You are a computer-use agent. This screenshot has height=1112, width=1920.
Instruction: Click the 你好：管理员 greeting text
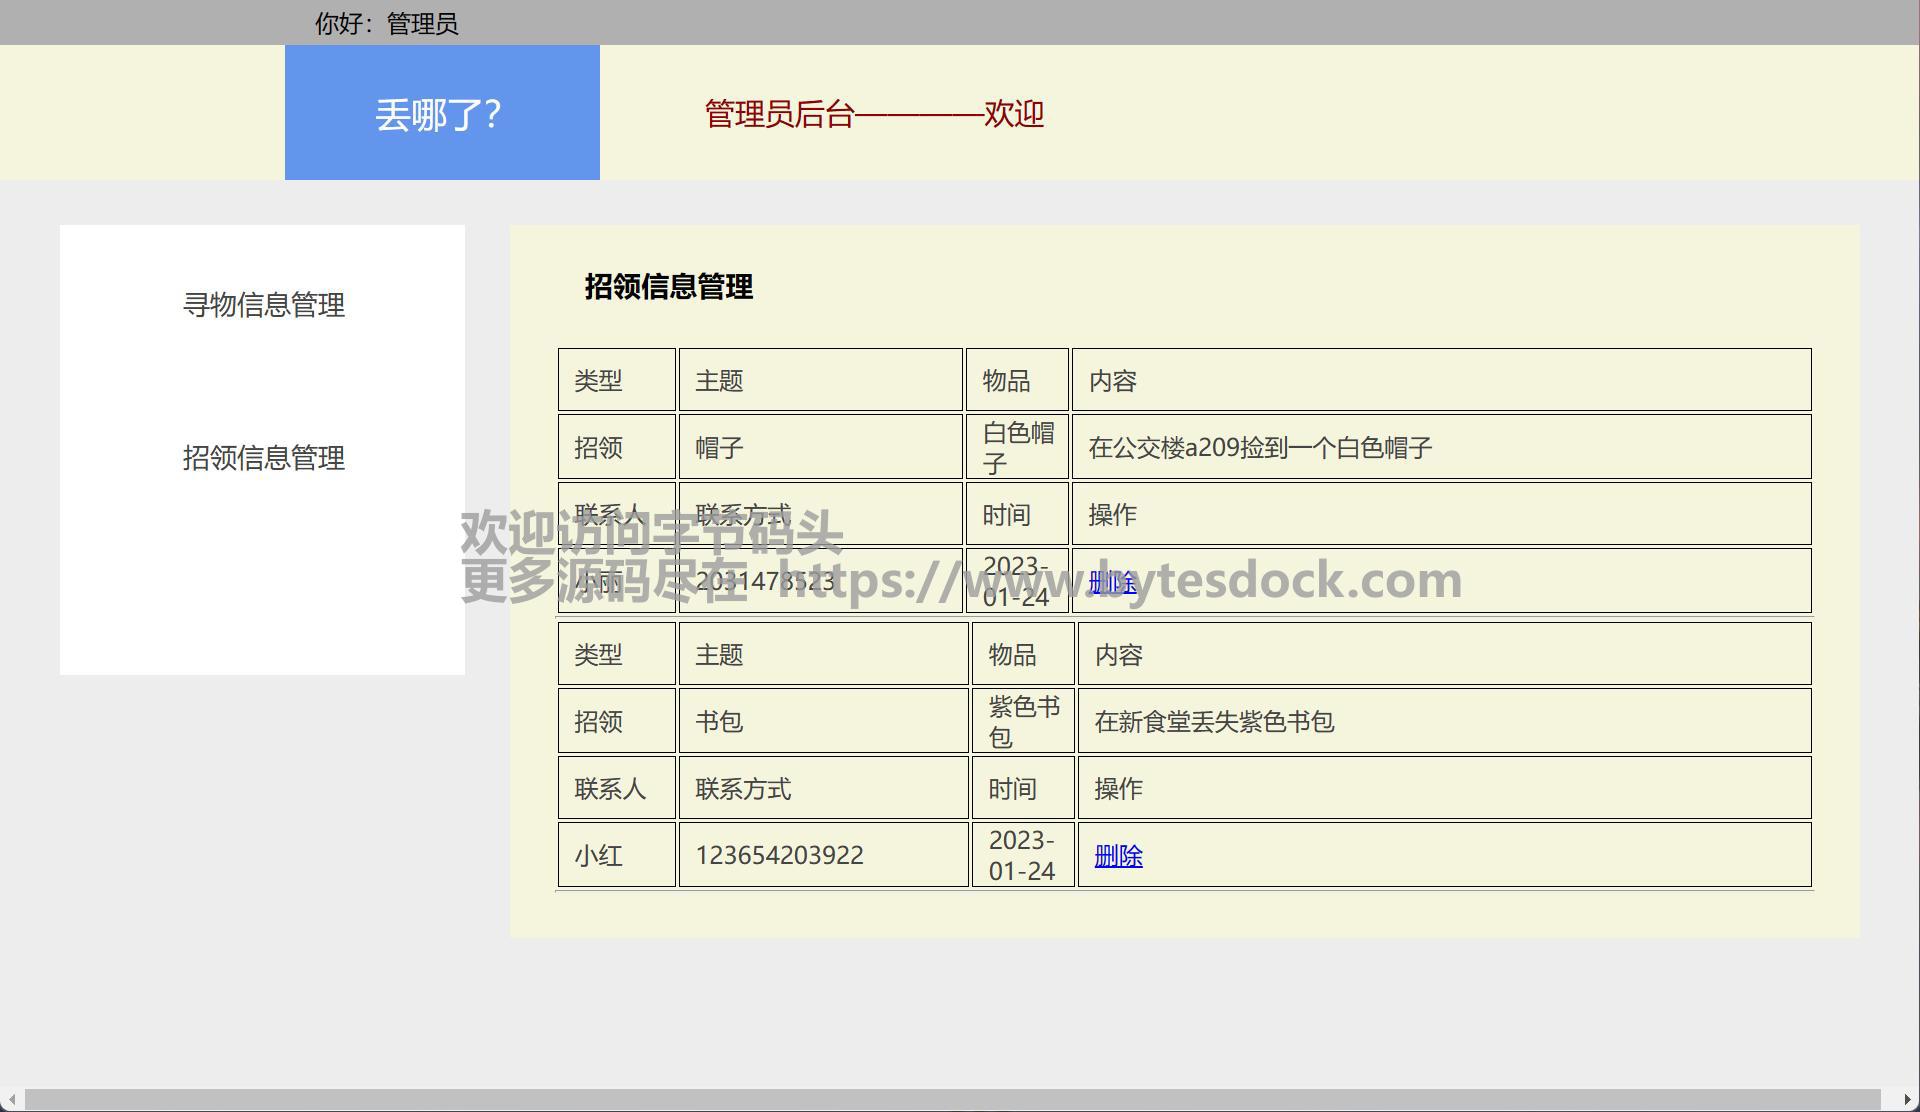tap(386, 23)
